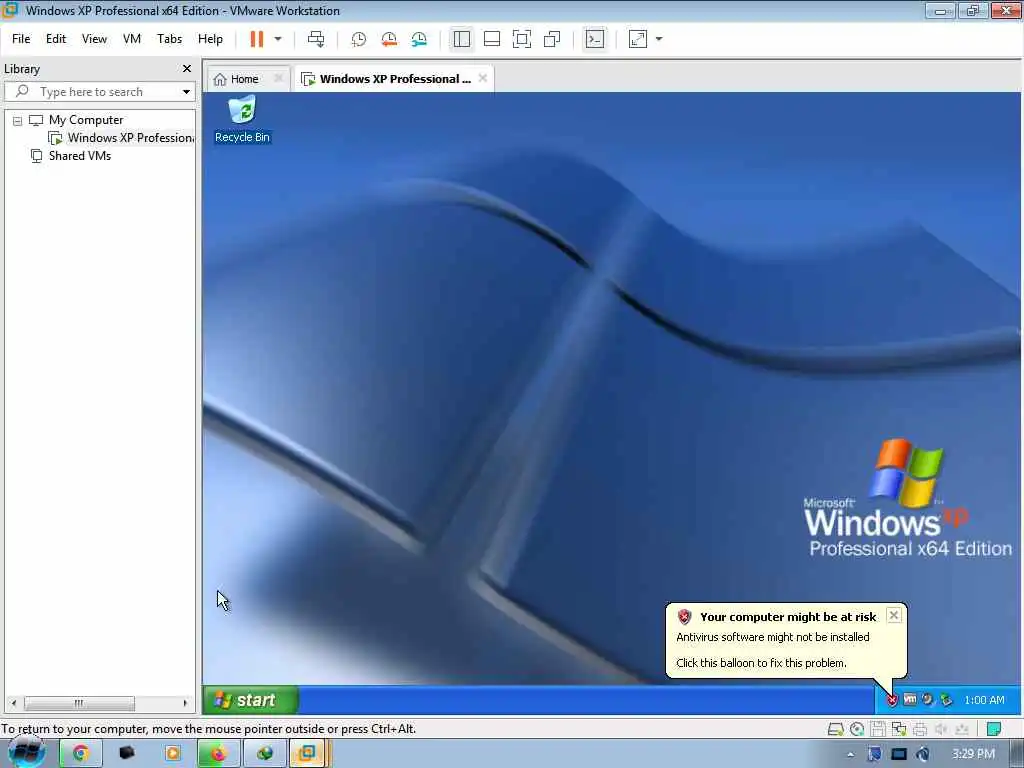Open the stretch guest dropdown arrow

coord(659,39)
